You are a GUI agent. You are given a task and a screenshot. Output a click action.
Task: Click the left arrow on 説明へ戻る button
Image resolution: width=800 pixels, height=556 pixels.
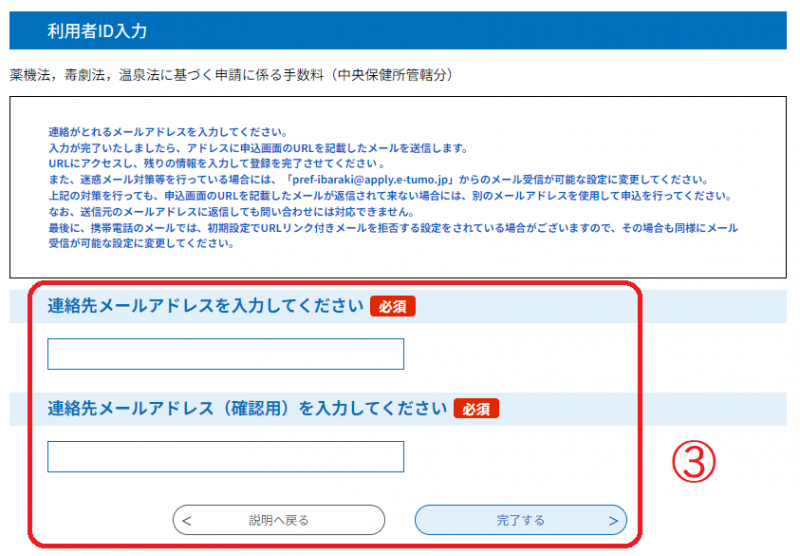point(187,520)
